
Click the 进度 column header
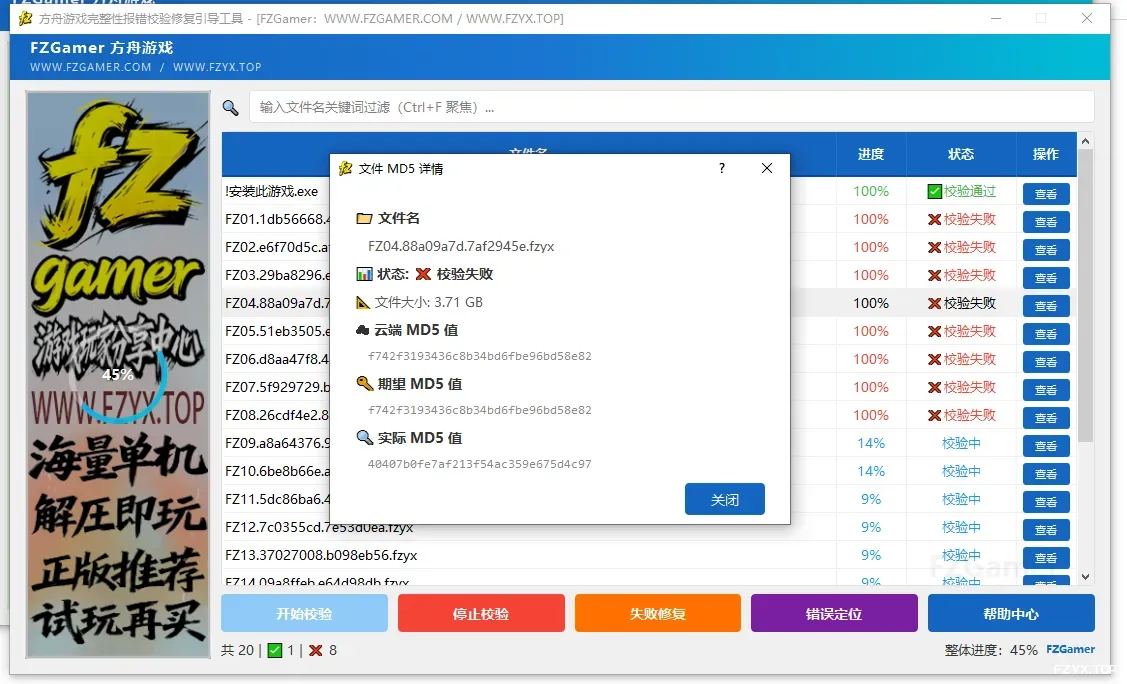(870, 154)
